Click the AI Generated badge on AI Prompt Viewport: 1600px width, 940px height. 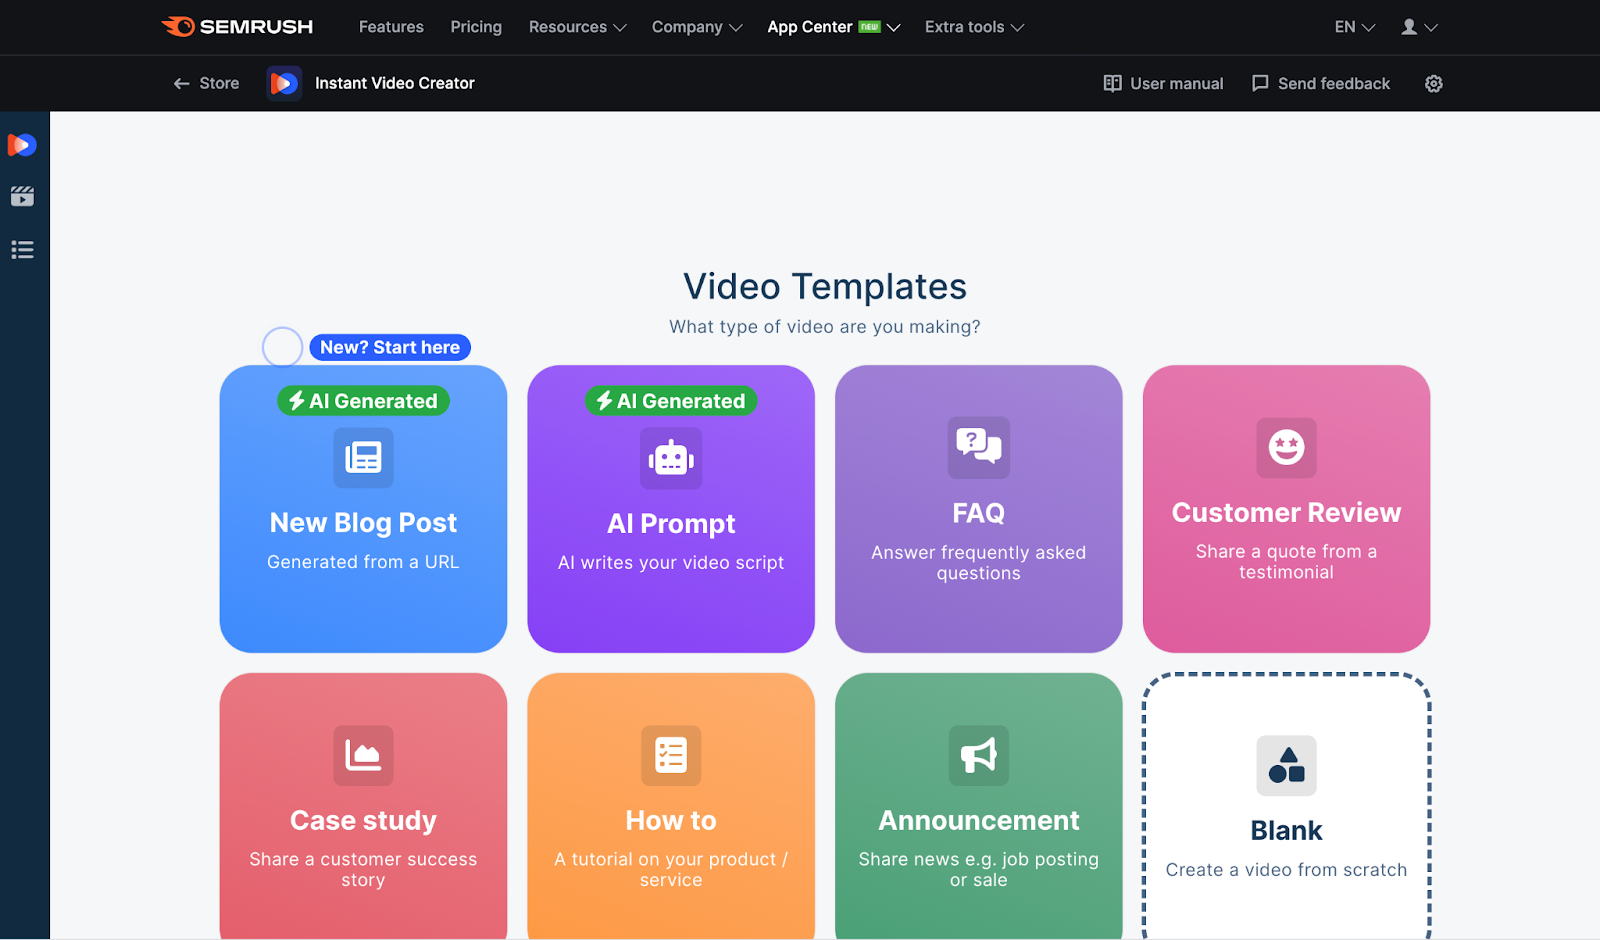coord(671,401)
